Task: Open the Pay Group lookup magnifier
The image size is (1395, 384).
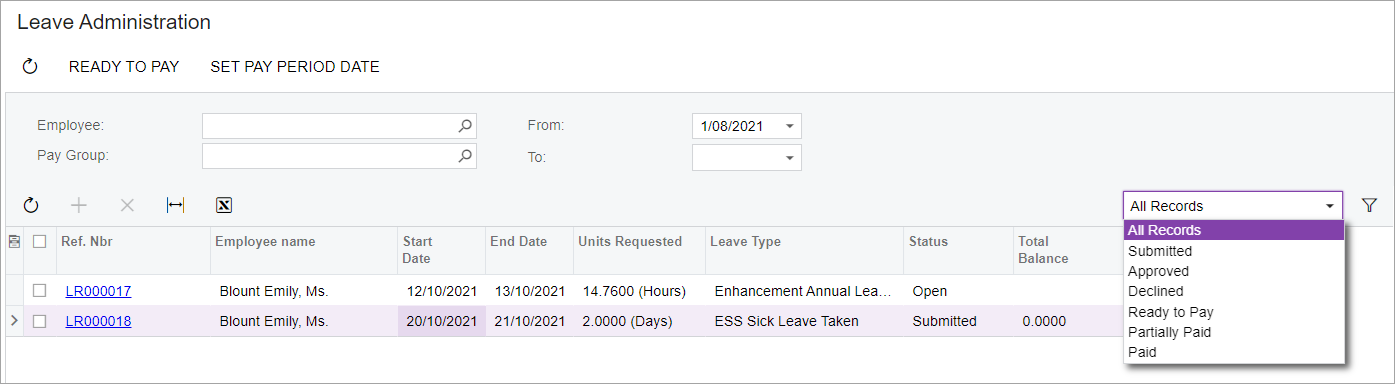Action: (465, 156)
